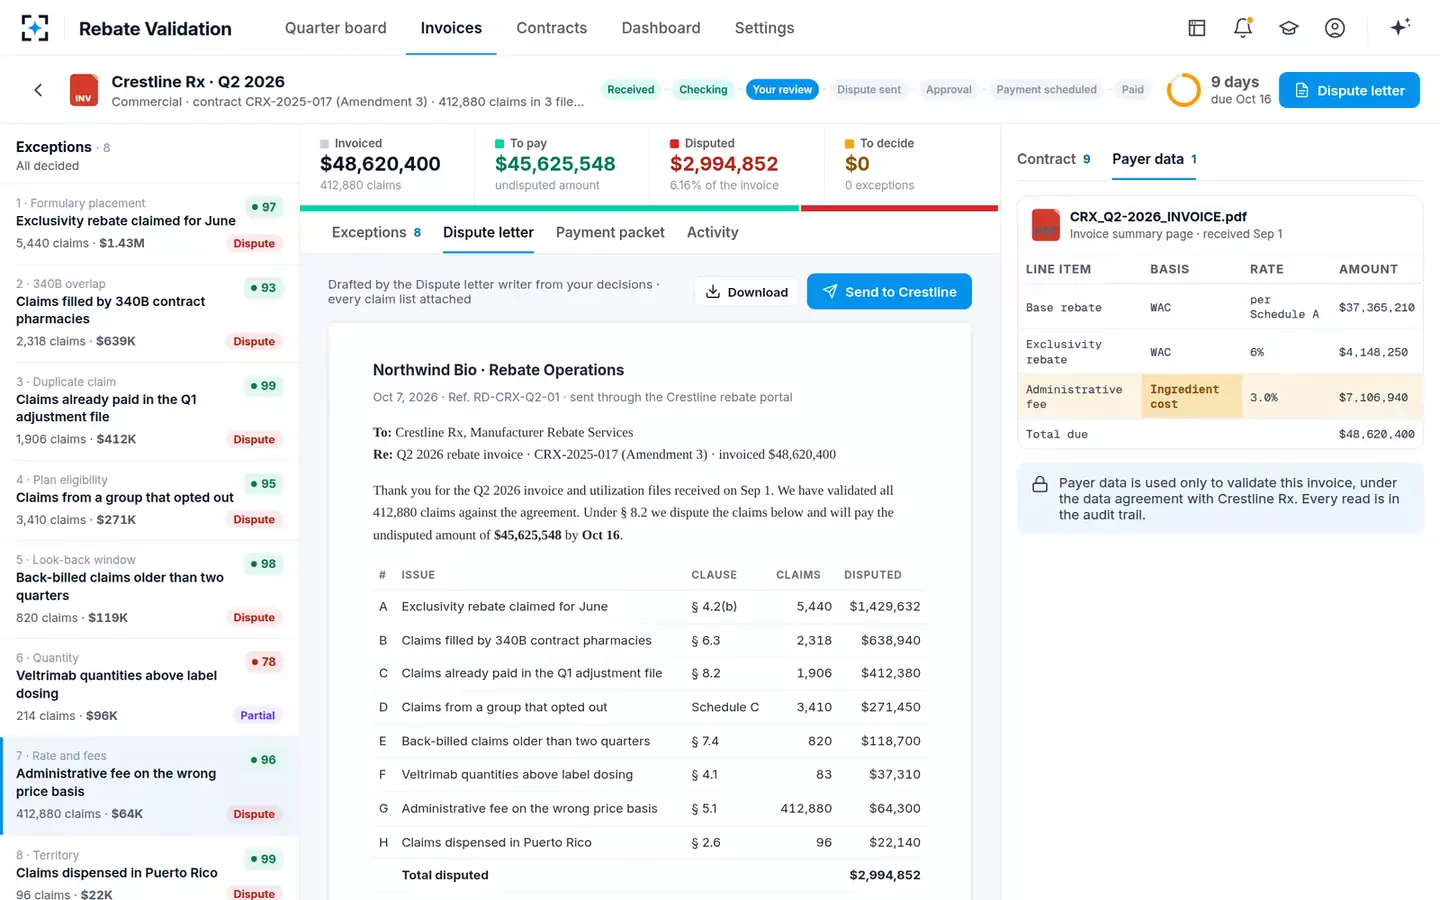Click the $7,106,940 administrative fee amount
The width and height of the screenshot is (1440, 900).
(x=1373, y=398)
